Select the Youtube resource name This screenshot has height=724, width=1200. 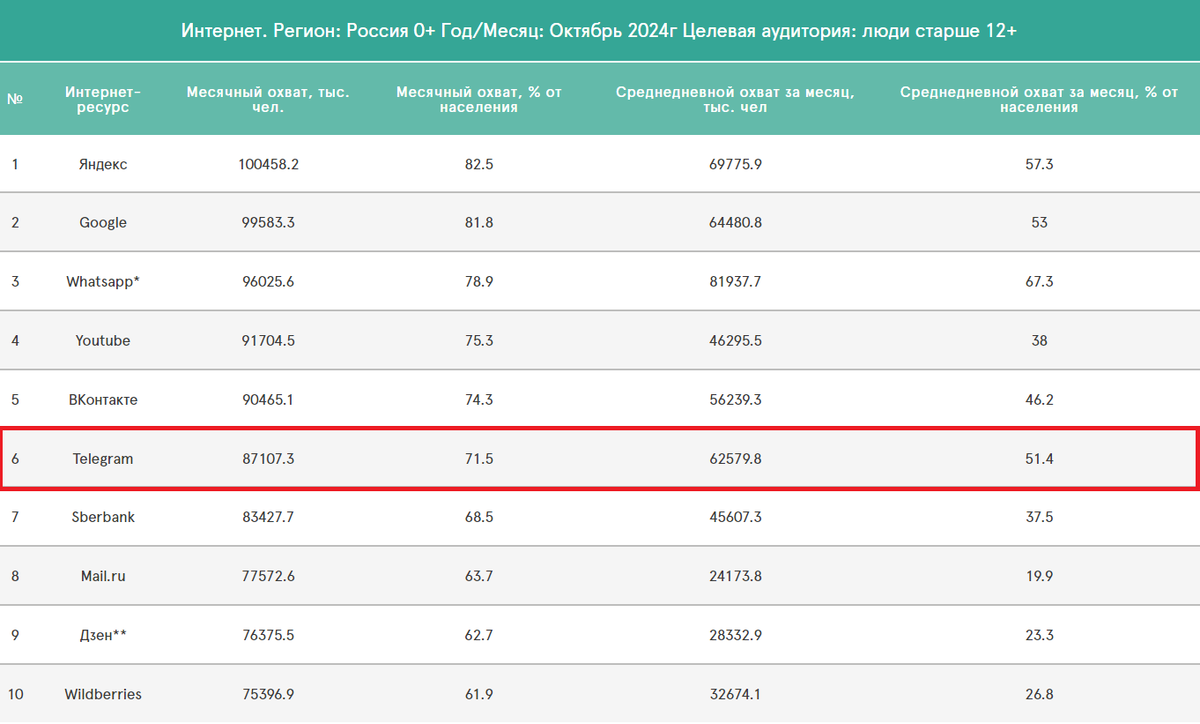pyautogui.click(x=103, y=341)
